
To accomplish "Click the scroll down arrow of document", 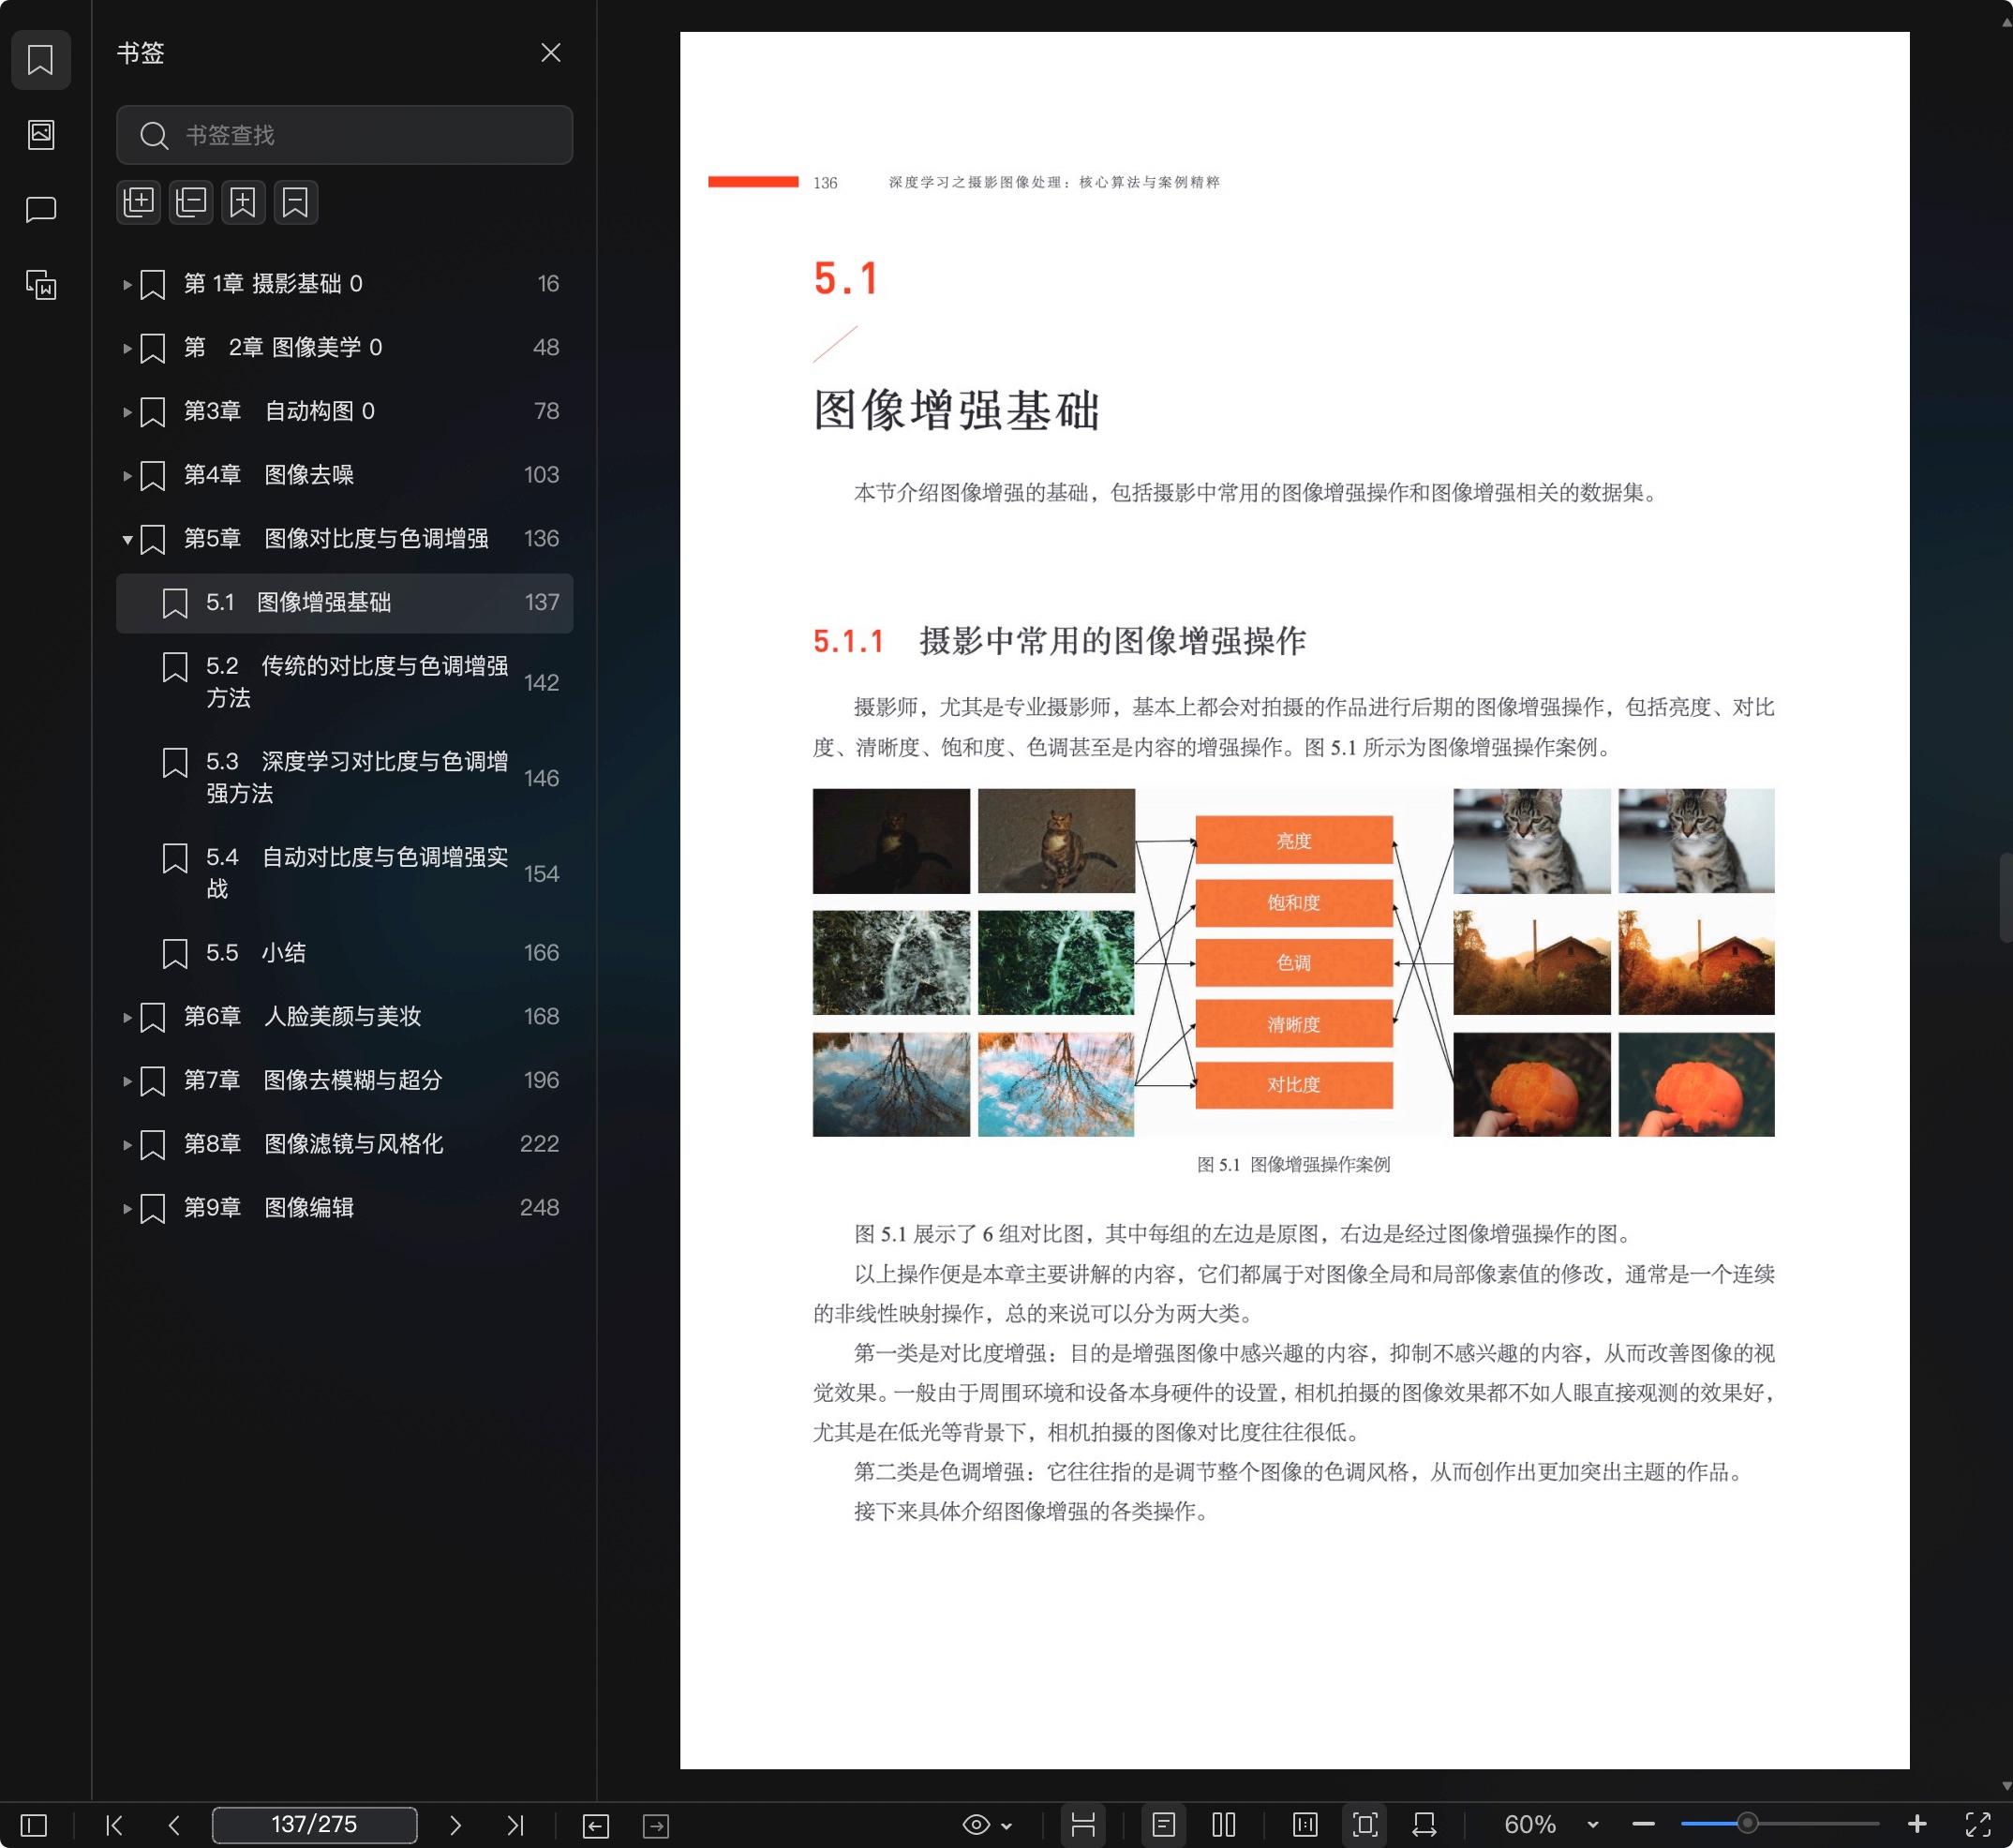I will [2005, 1787].
